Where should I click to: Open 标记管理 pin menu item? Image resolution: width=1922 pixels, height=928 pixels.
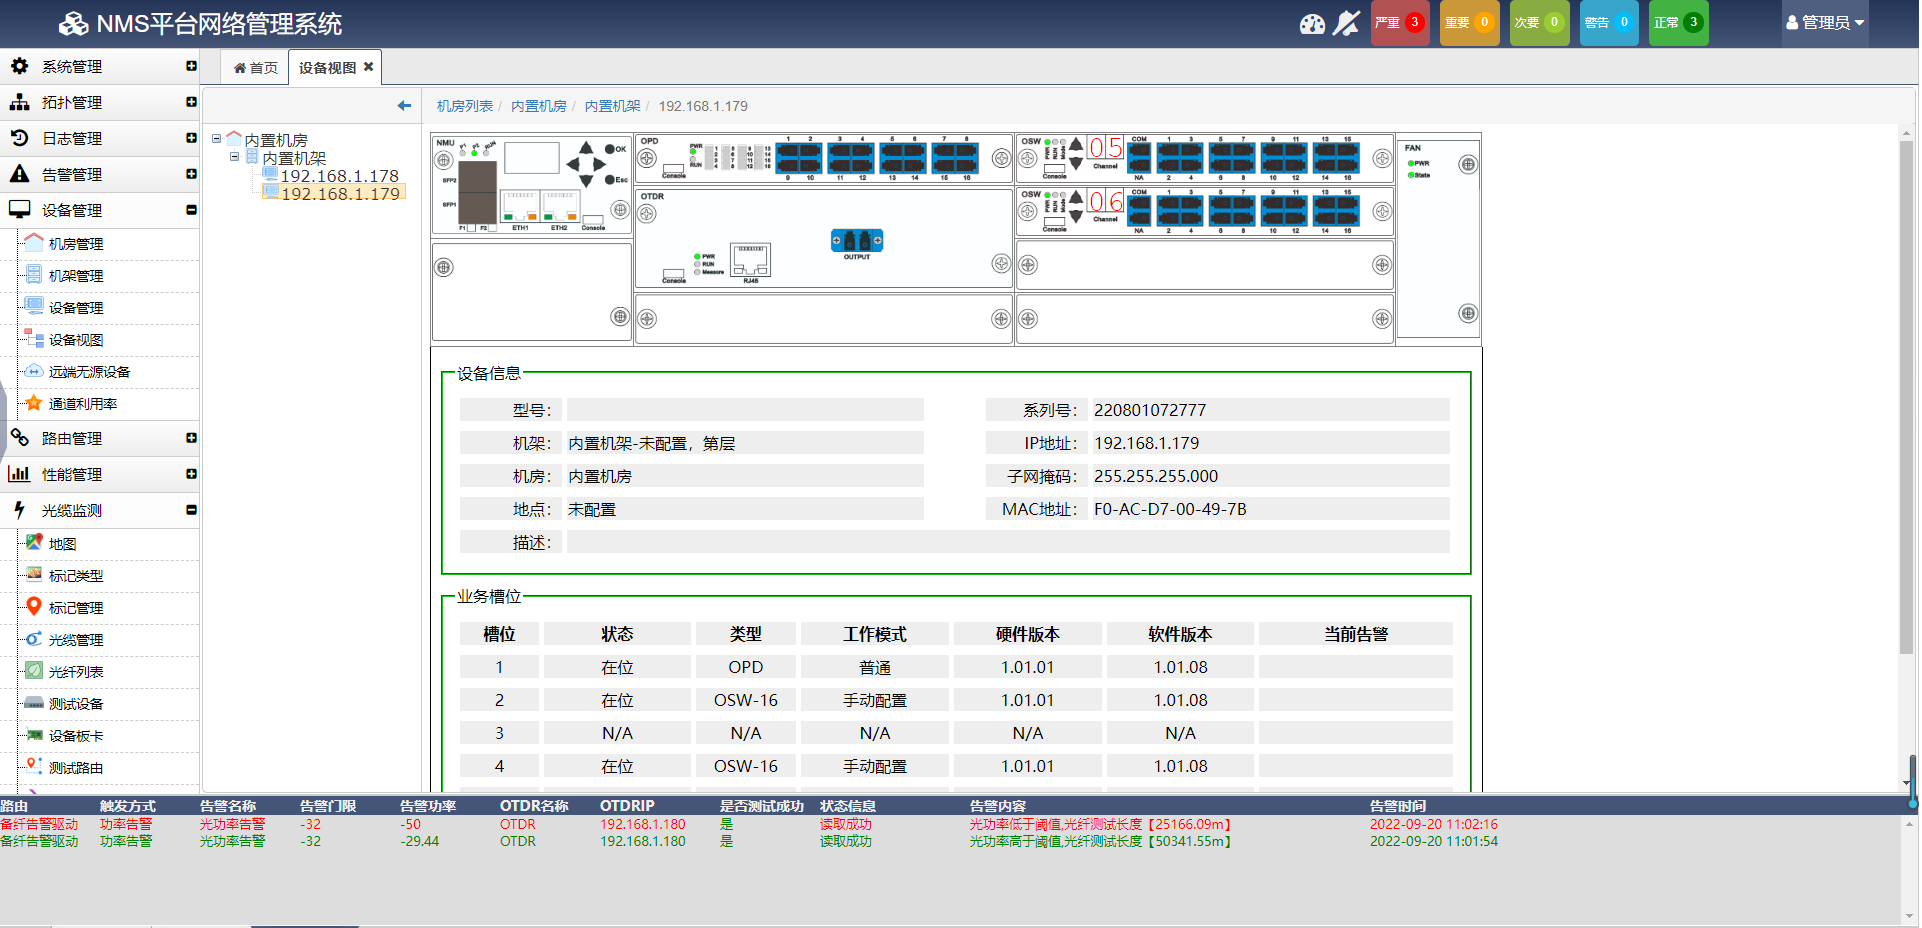coord(76,608)
